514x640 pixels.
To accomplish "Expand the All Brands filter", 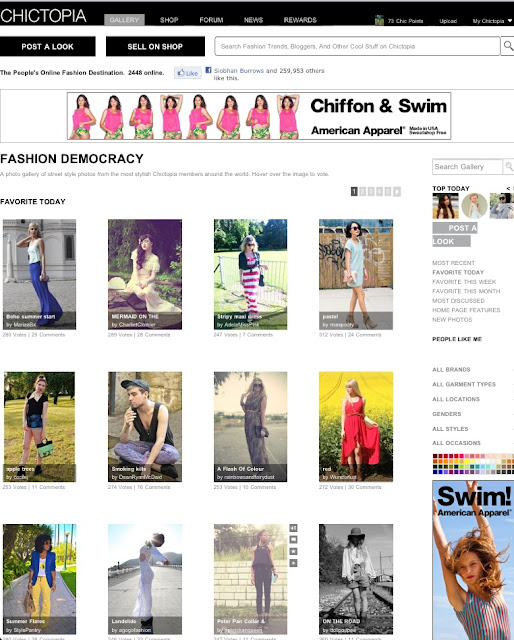I will pyautogui.click(x=451, y=369).
